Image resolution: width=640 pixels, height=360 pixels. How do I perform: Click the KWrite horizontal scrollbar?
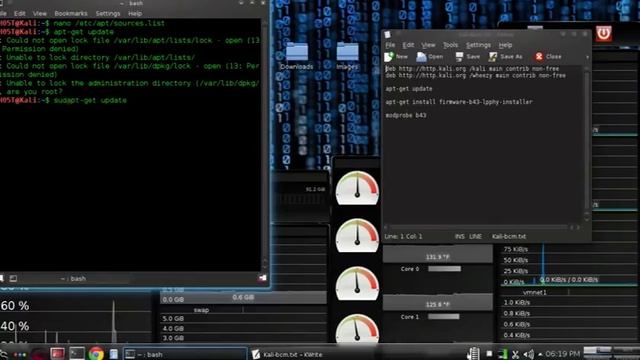(482, 227)
